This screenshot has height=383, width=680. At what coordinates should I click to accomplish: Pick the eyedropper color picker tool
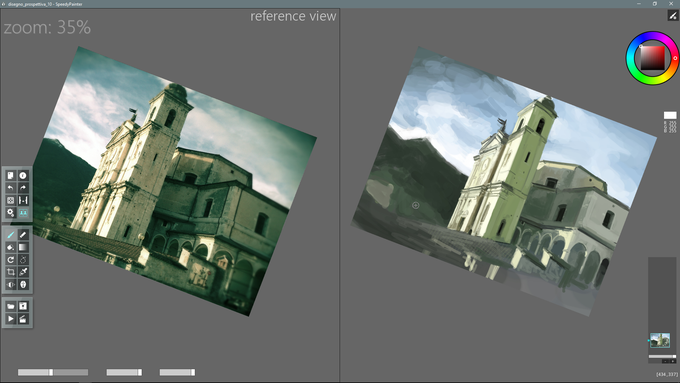23,272
